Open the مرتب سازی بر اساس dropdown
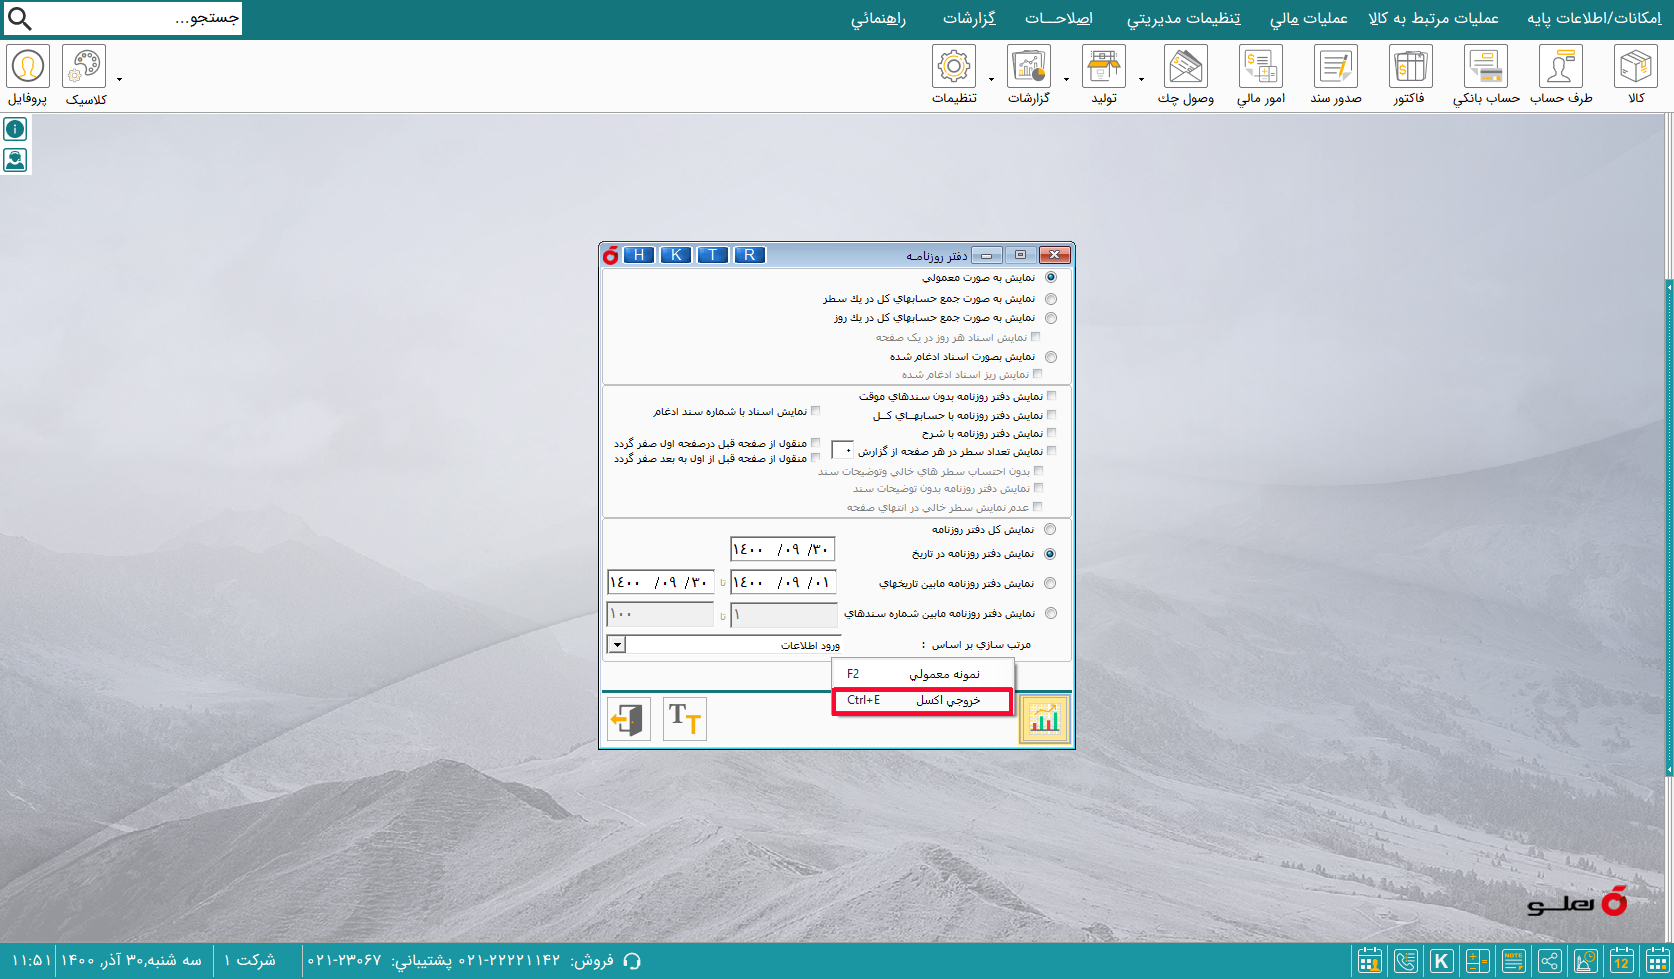The image size is (1674, 979). coord(616,645)
